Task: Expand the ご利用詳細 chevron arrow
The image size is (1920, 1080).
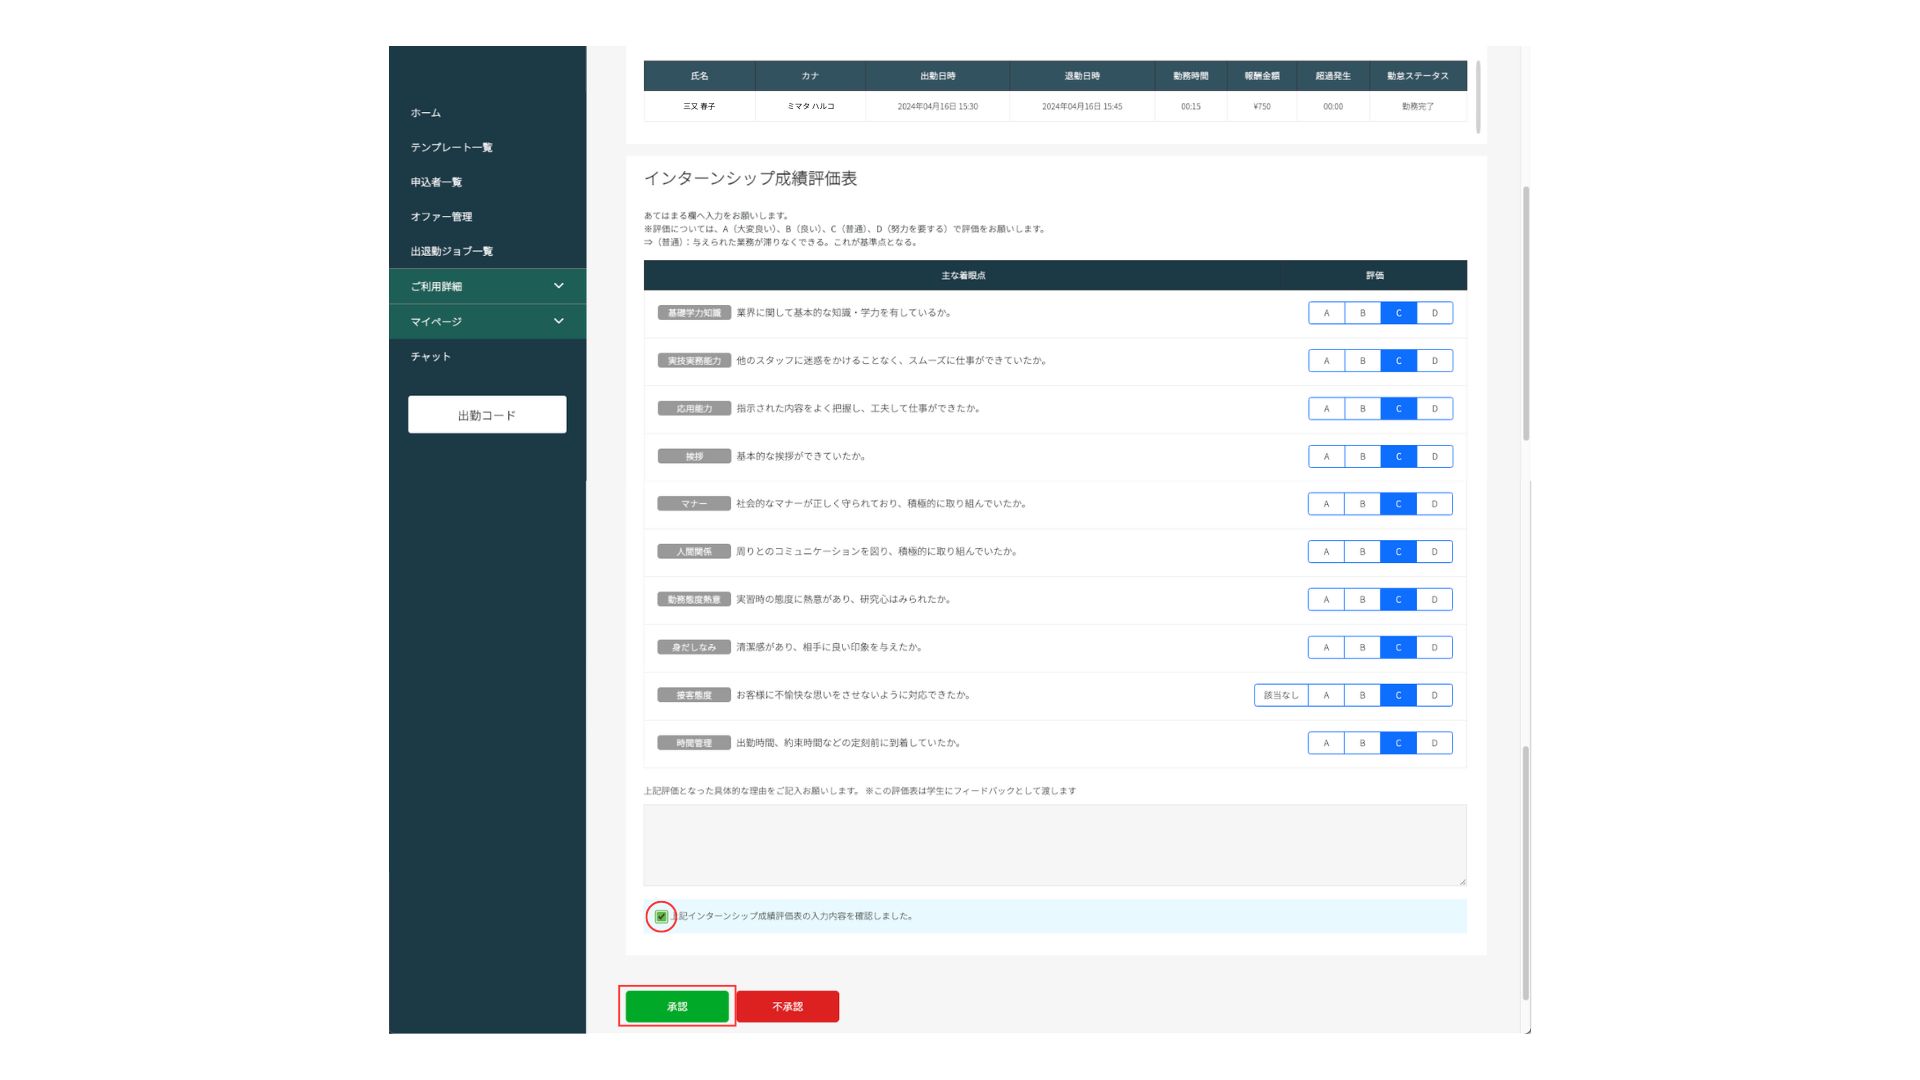Action: (x=558, y=286)
